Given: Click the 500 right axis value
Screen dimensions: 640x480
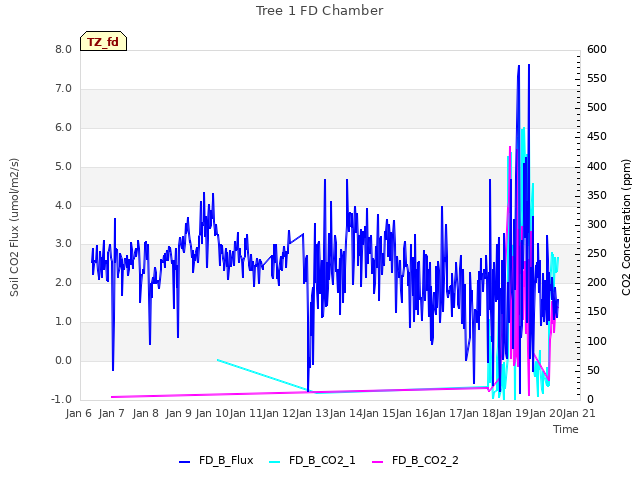Looking at the screenshot, I should tap(597, 107).
